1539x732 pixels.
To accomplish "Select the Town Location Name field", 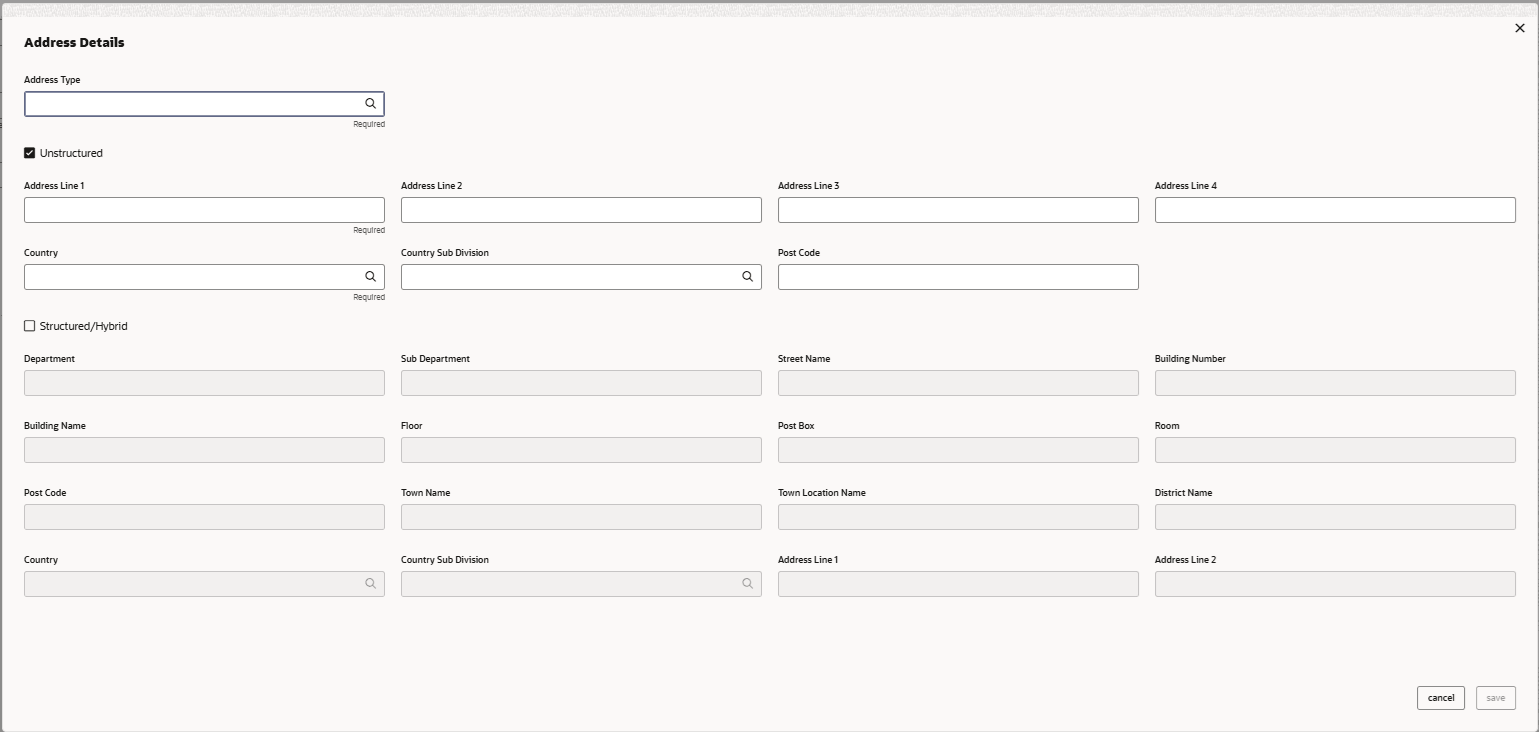I will (958, 517).
